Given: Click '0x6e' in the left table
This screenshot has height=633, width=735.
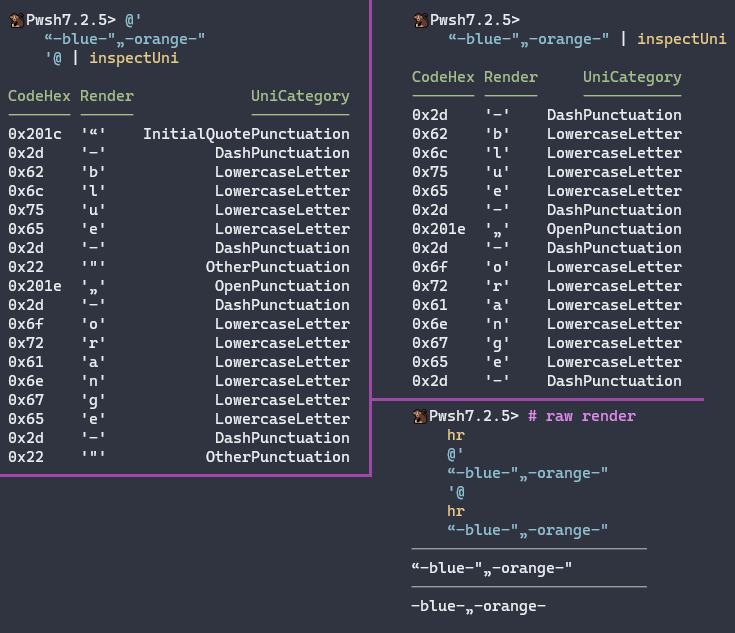Looking at the screenshot, I should point(26,381).
